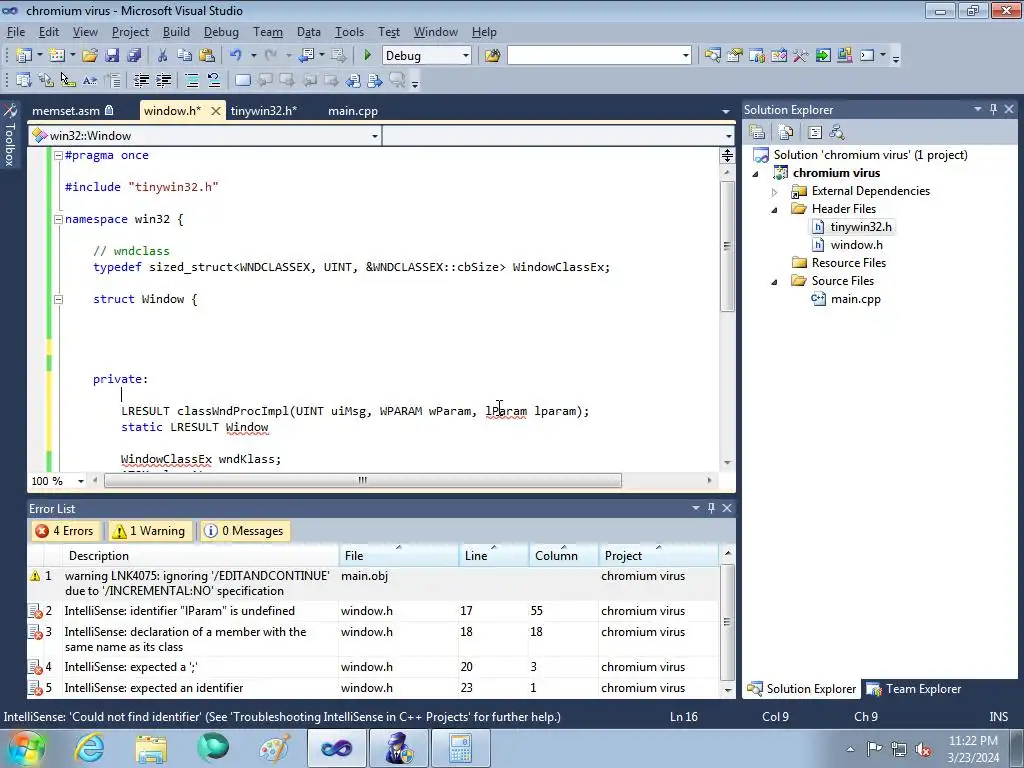Click the Extension Manager tools icon

(x=801, y=56)
